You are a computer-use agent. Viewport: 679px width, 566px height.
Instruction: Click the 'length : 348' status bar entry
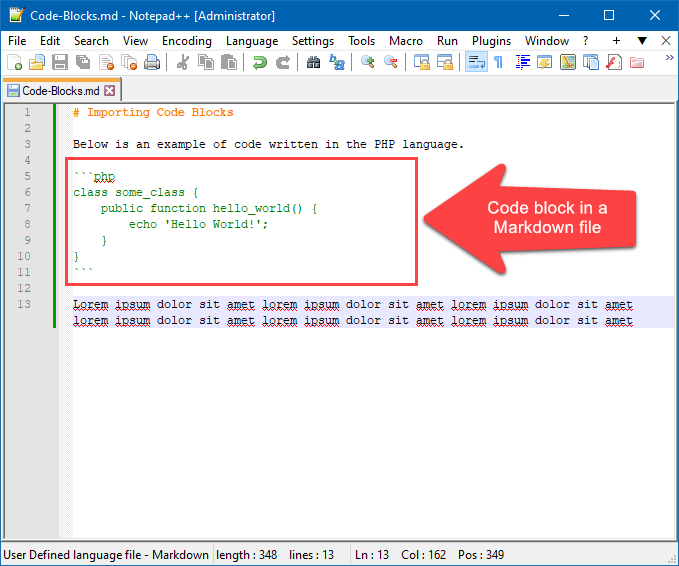point(246,555)
